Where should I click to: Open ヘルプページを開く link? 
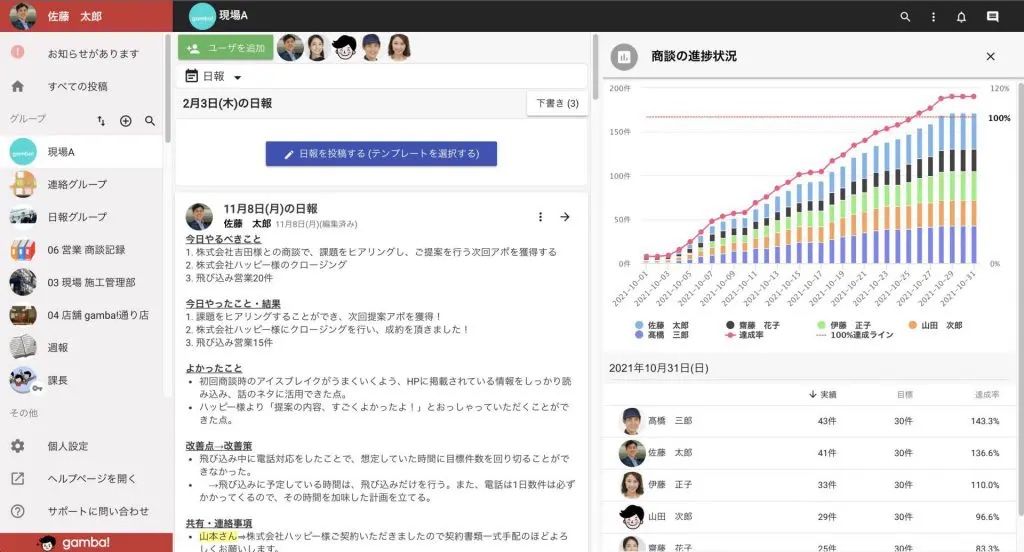91,479
